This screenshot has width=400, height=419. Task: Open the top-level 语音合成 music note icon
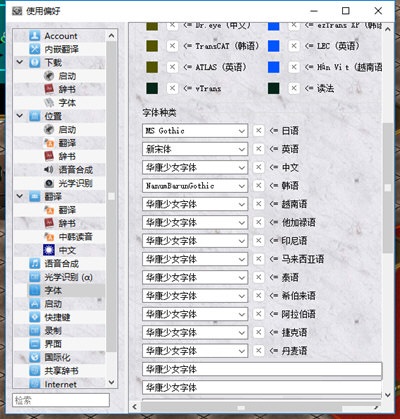click(x=35, y=263)
